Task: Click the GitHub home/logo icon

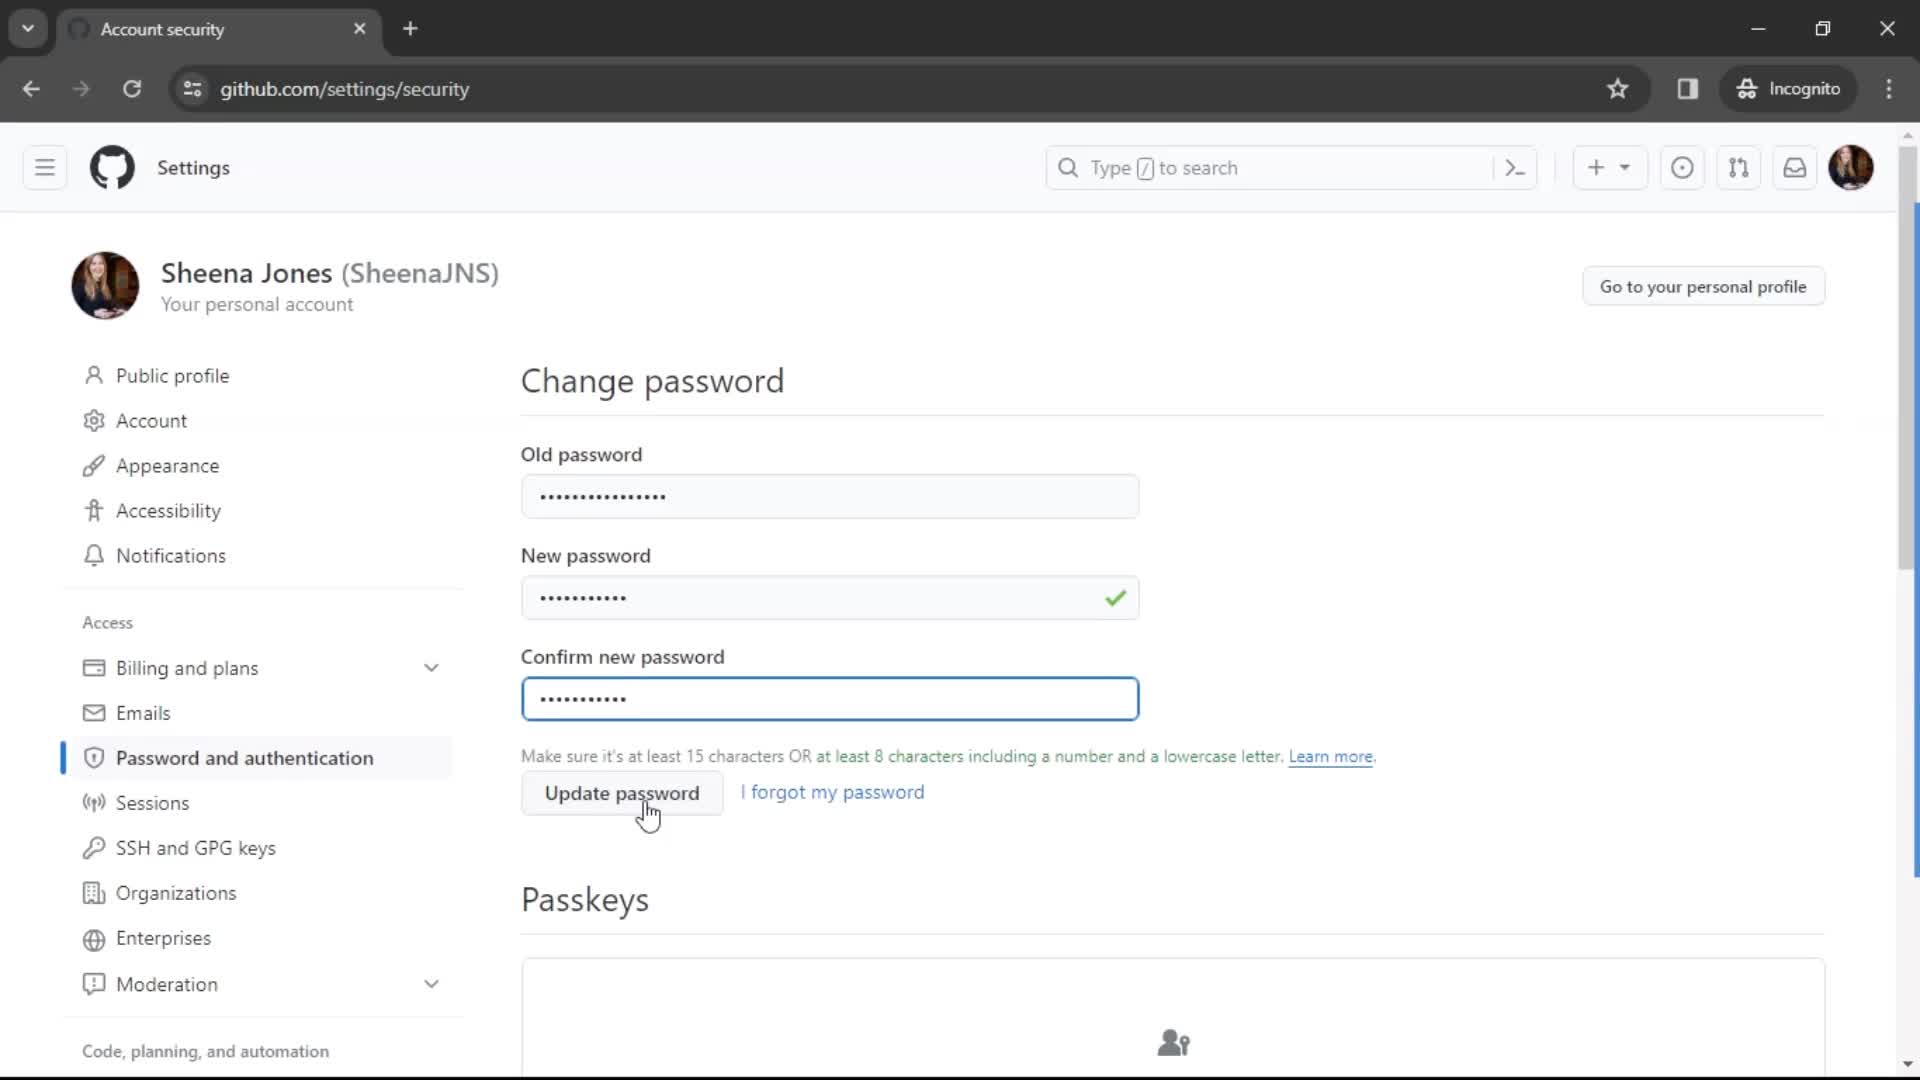Action: [112, 167]
